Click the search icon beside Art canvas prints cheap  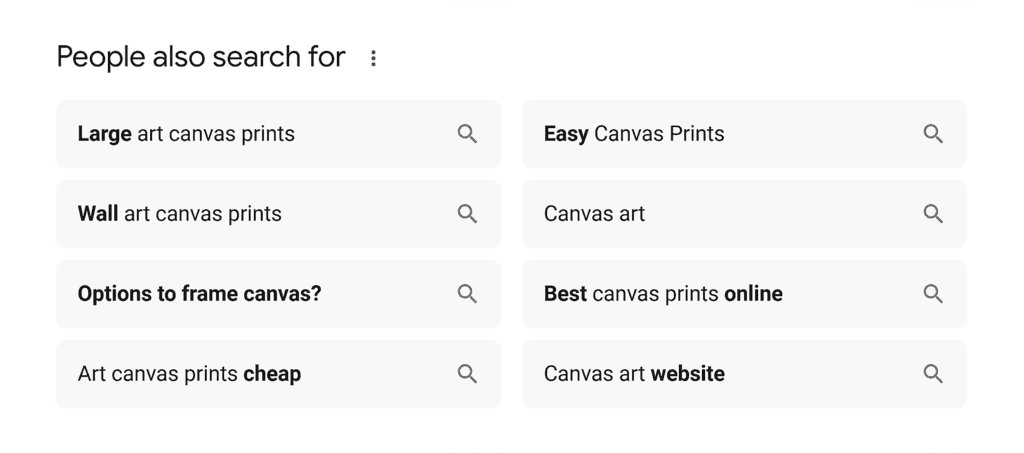[x=467, y=374]
